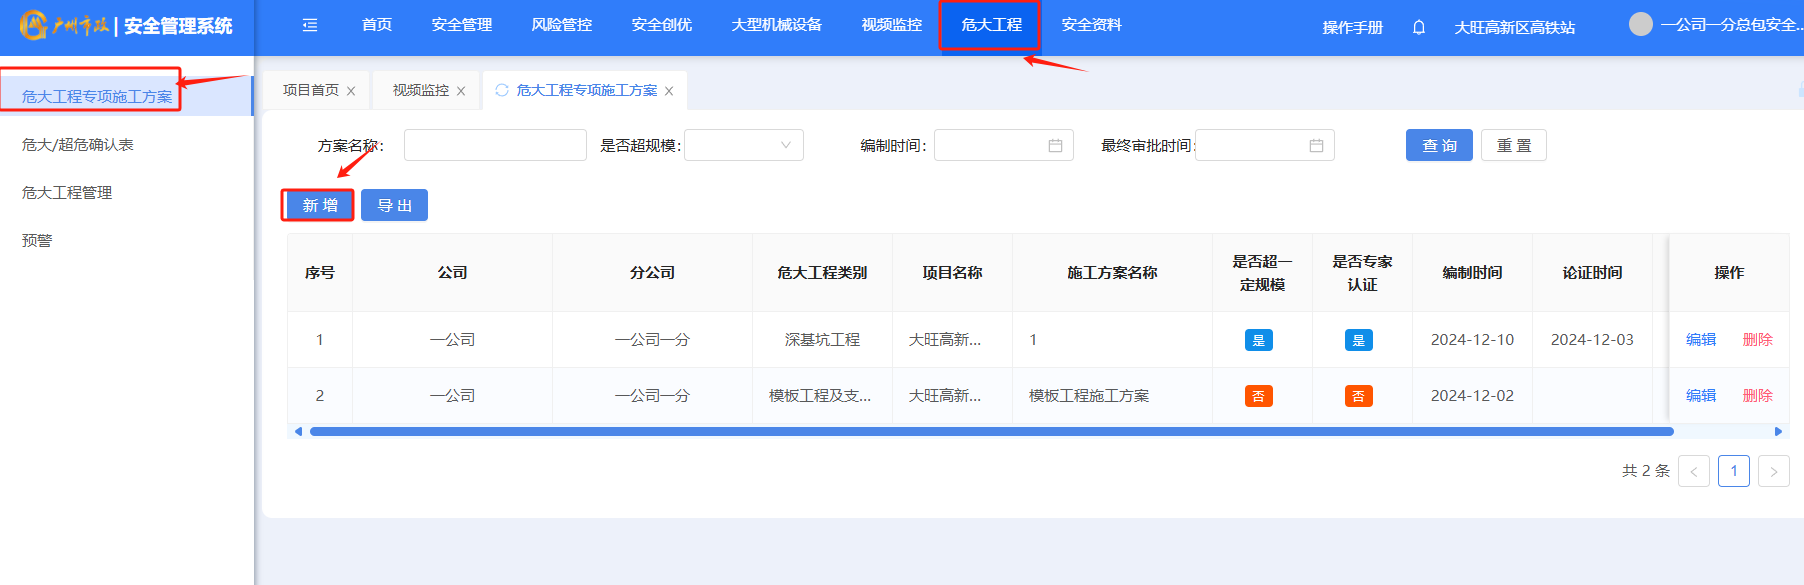Open the notification bell icon
This screenshot has width=1804, height=585.
pos(1418,27)
